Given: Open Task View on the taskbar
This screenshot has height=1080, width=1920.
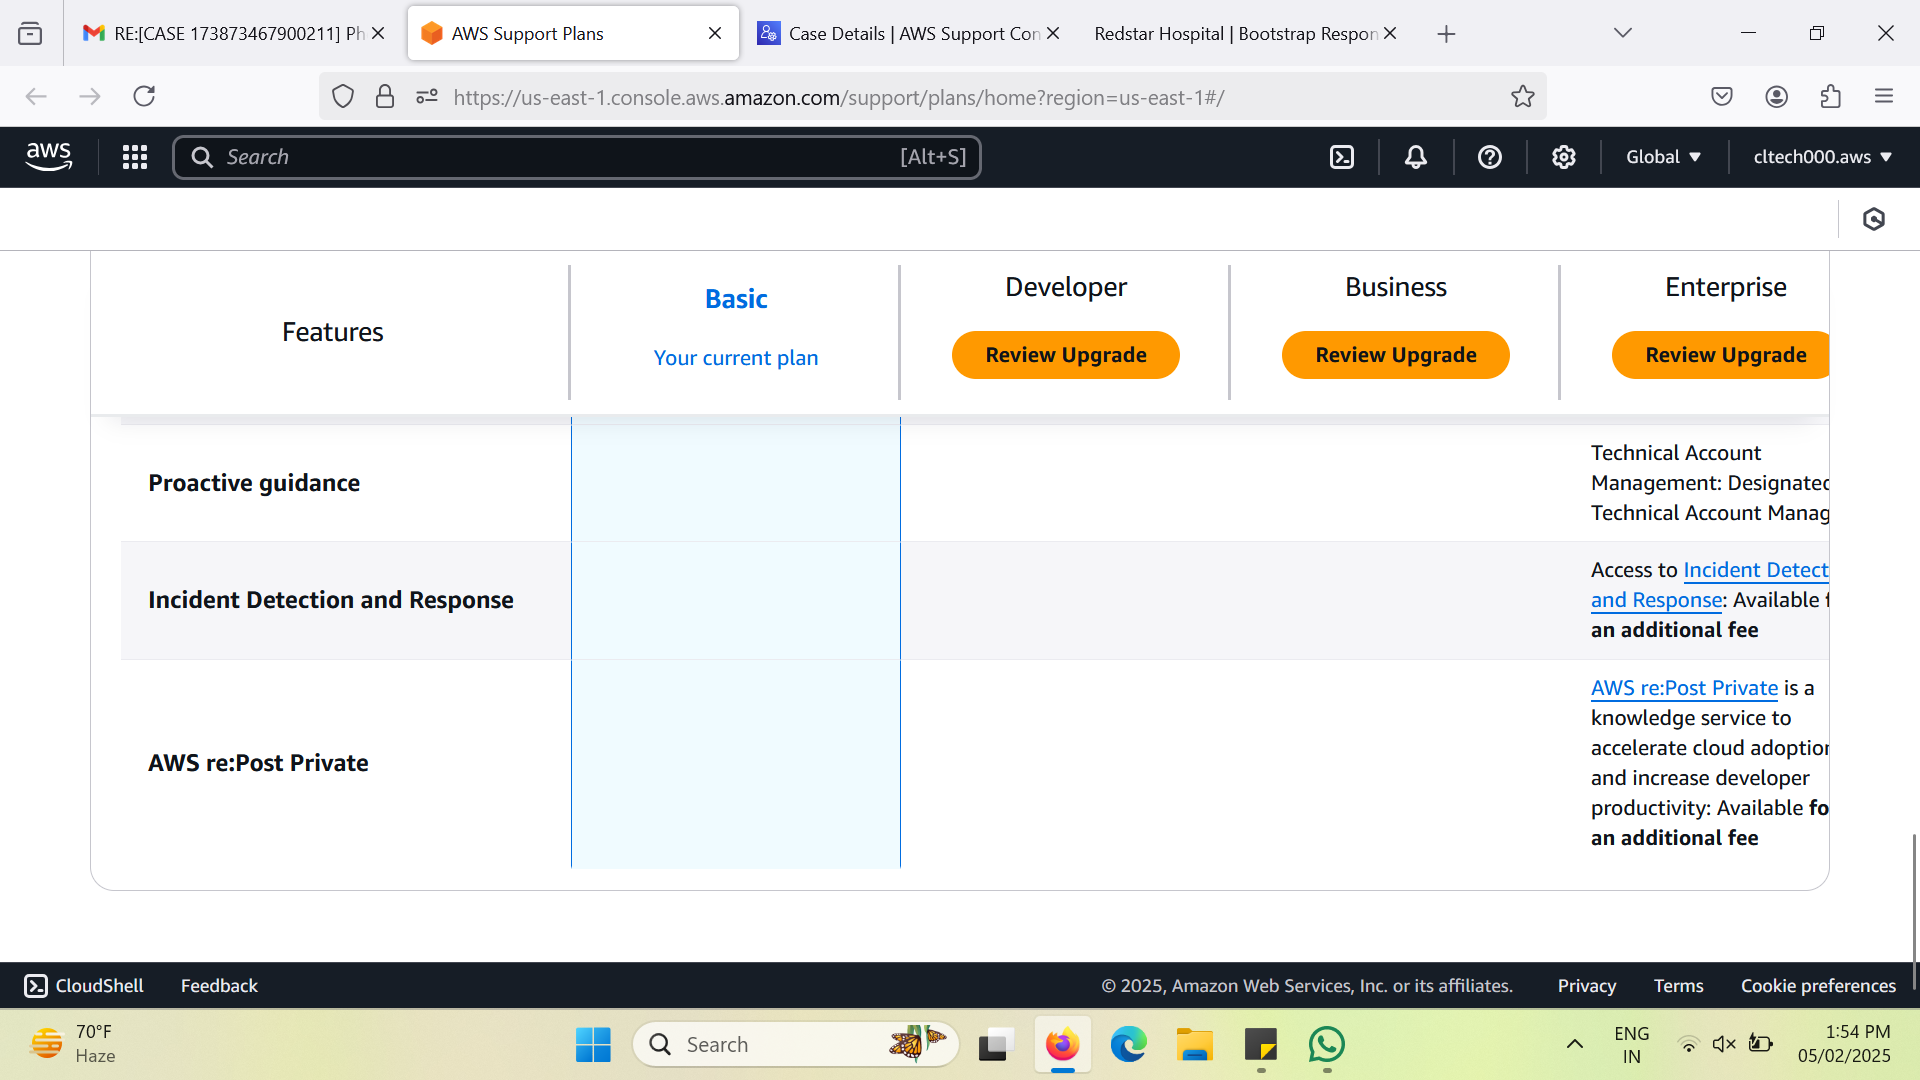Looking at the screenshot, I should pyautogui.click(x=996, y=1045).
